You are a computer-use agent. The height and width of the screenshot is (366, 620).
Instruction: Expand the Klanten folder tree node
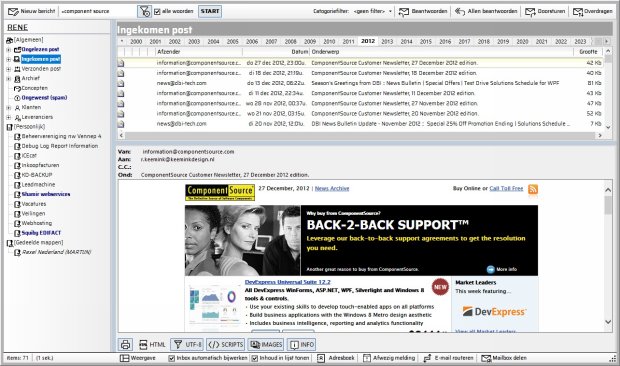pos(8,108)
